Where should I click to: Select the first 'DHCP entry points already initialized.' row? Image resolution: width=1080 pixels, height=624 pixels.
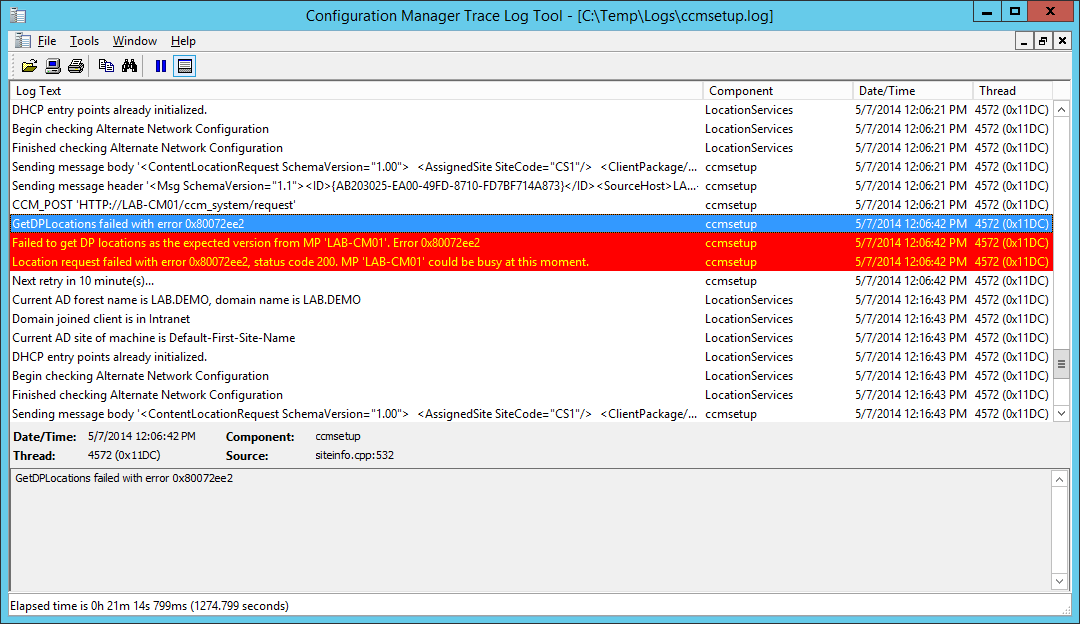pos(531,110)
